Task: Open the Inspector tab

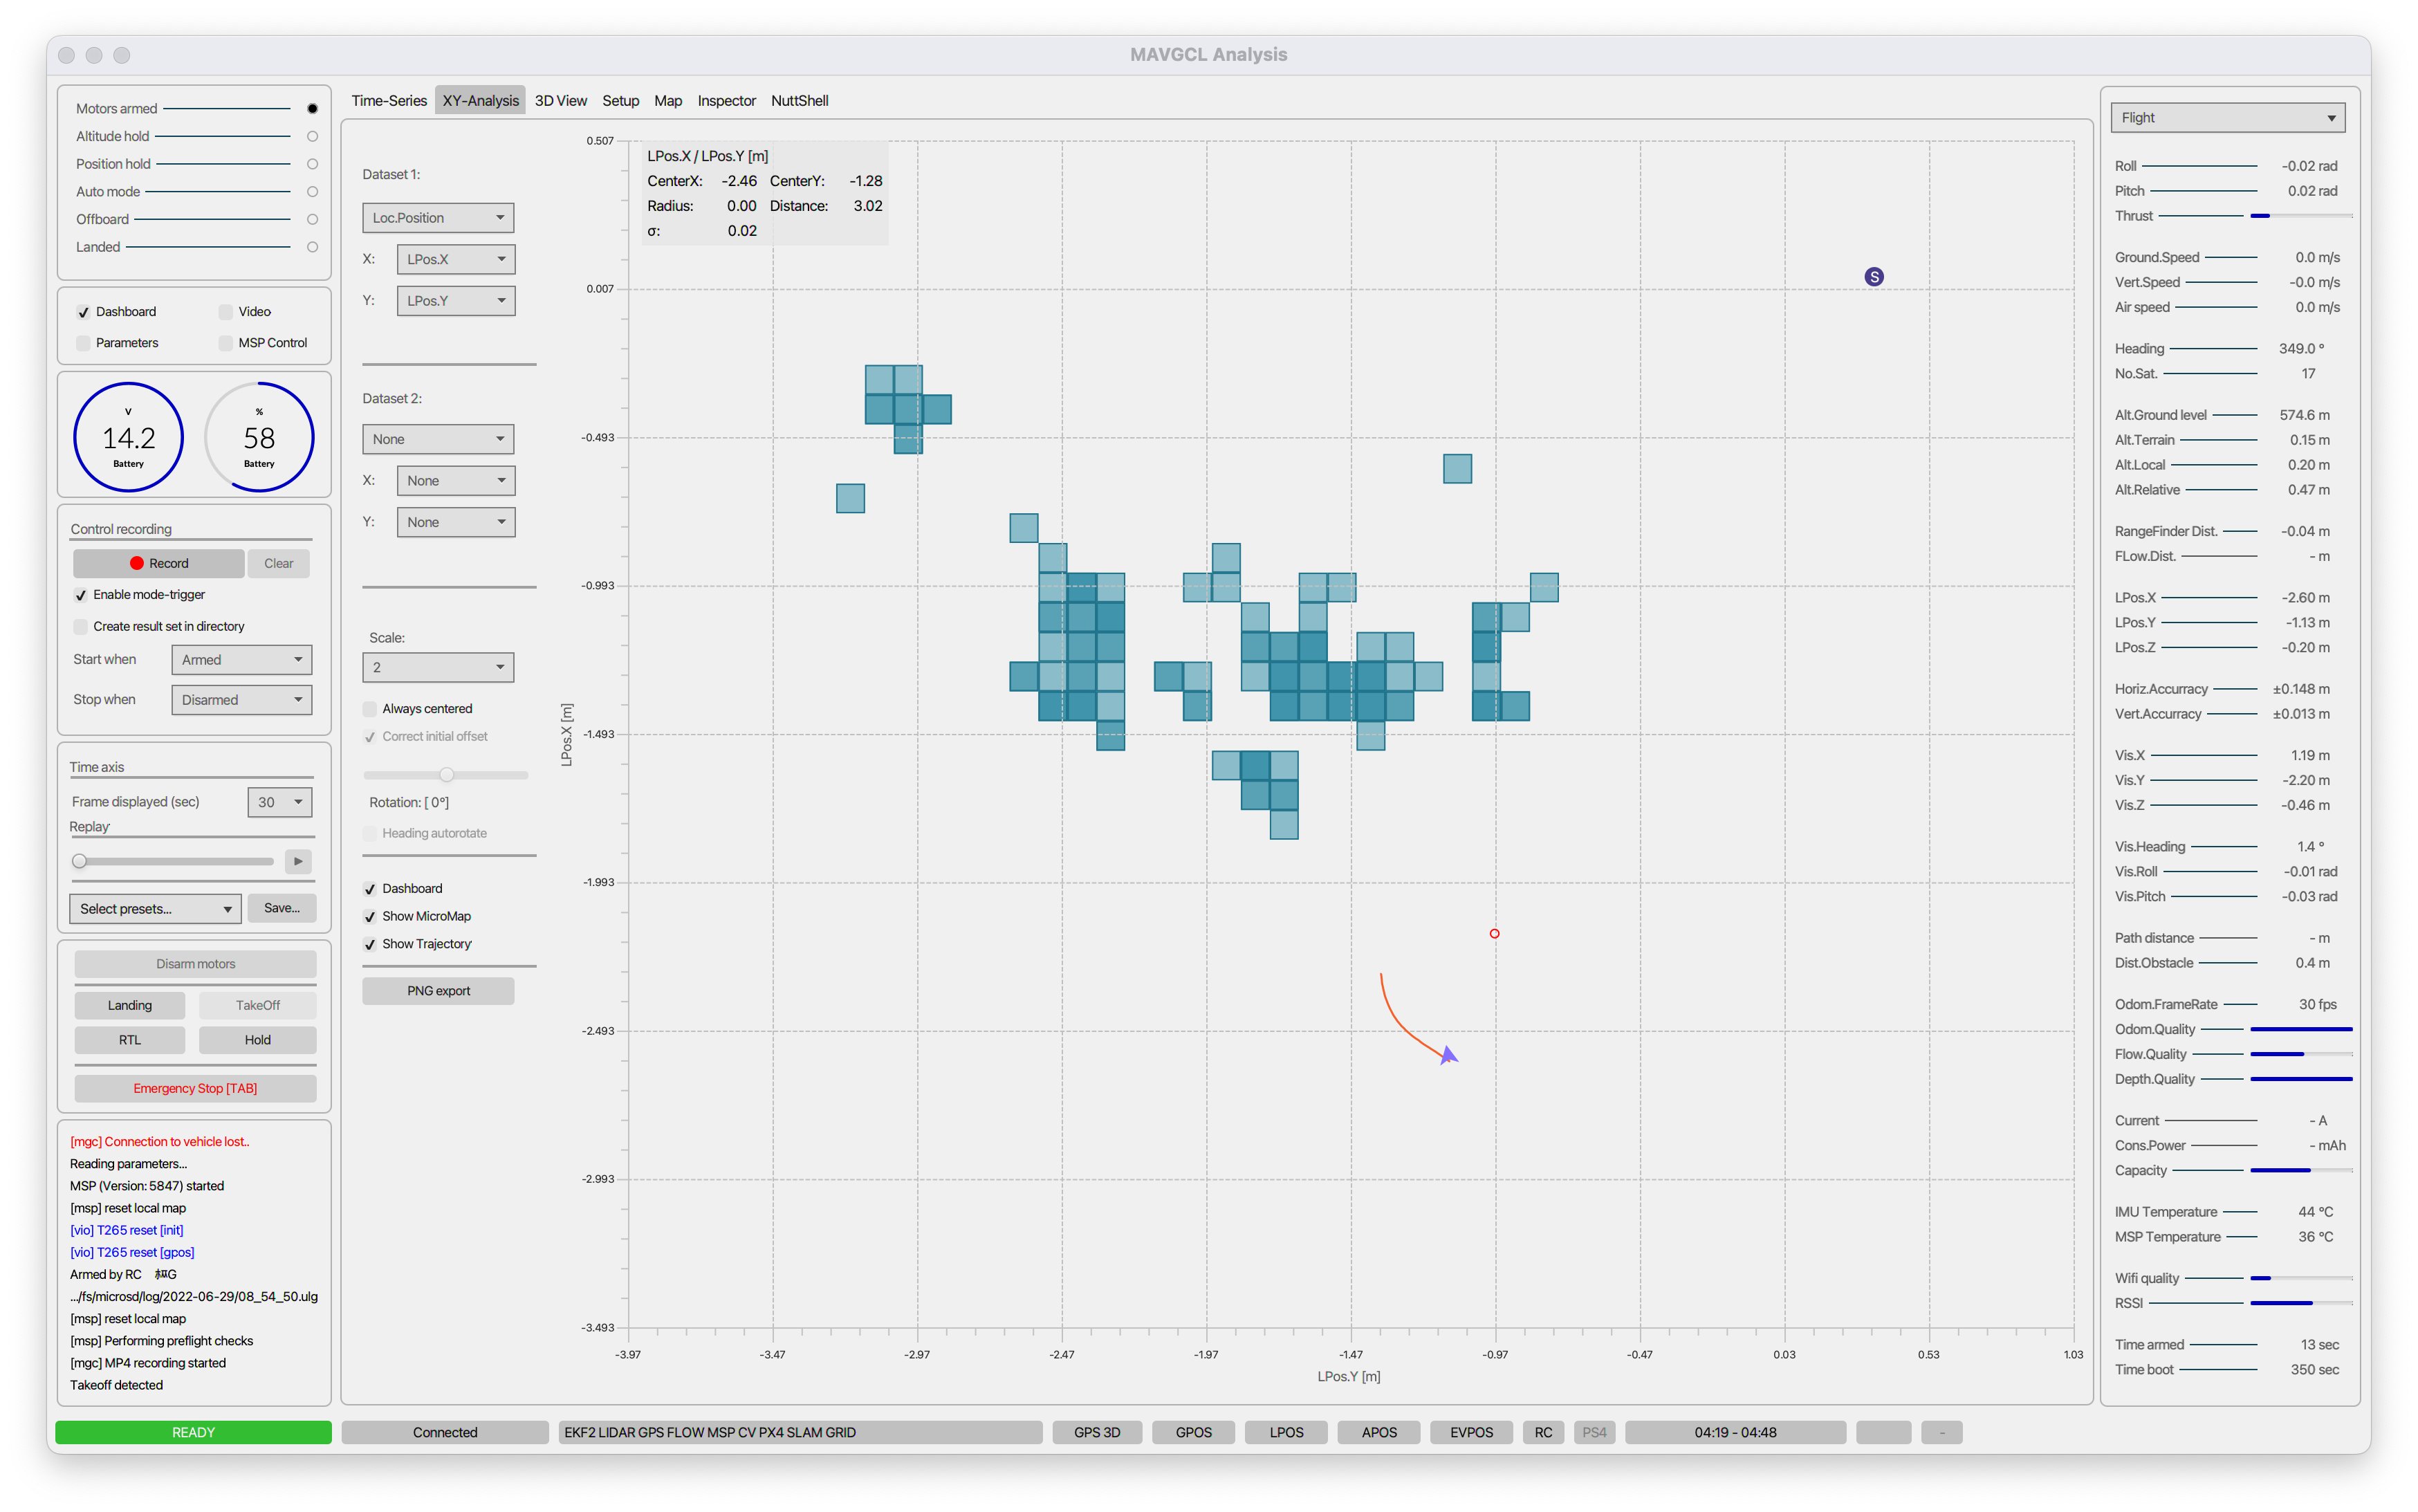Action: tap(726, 101)
